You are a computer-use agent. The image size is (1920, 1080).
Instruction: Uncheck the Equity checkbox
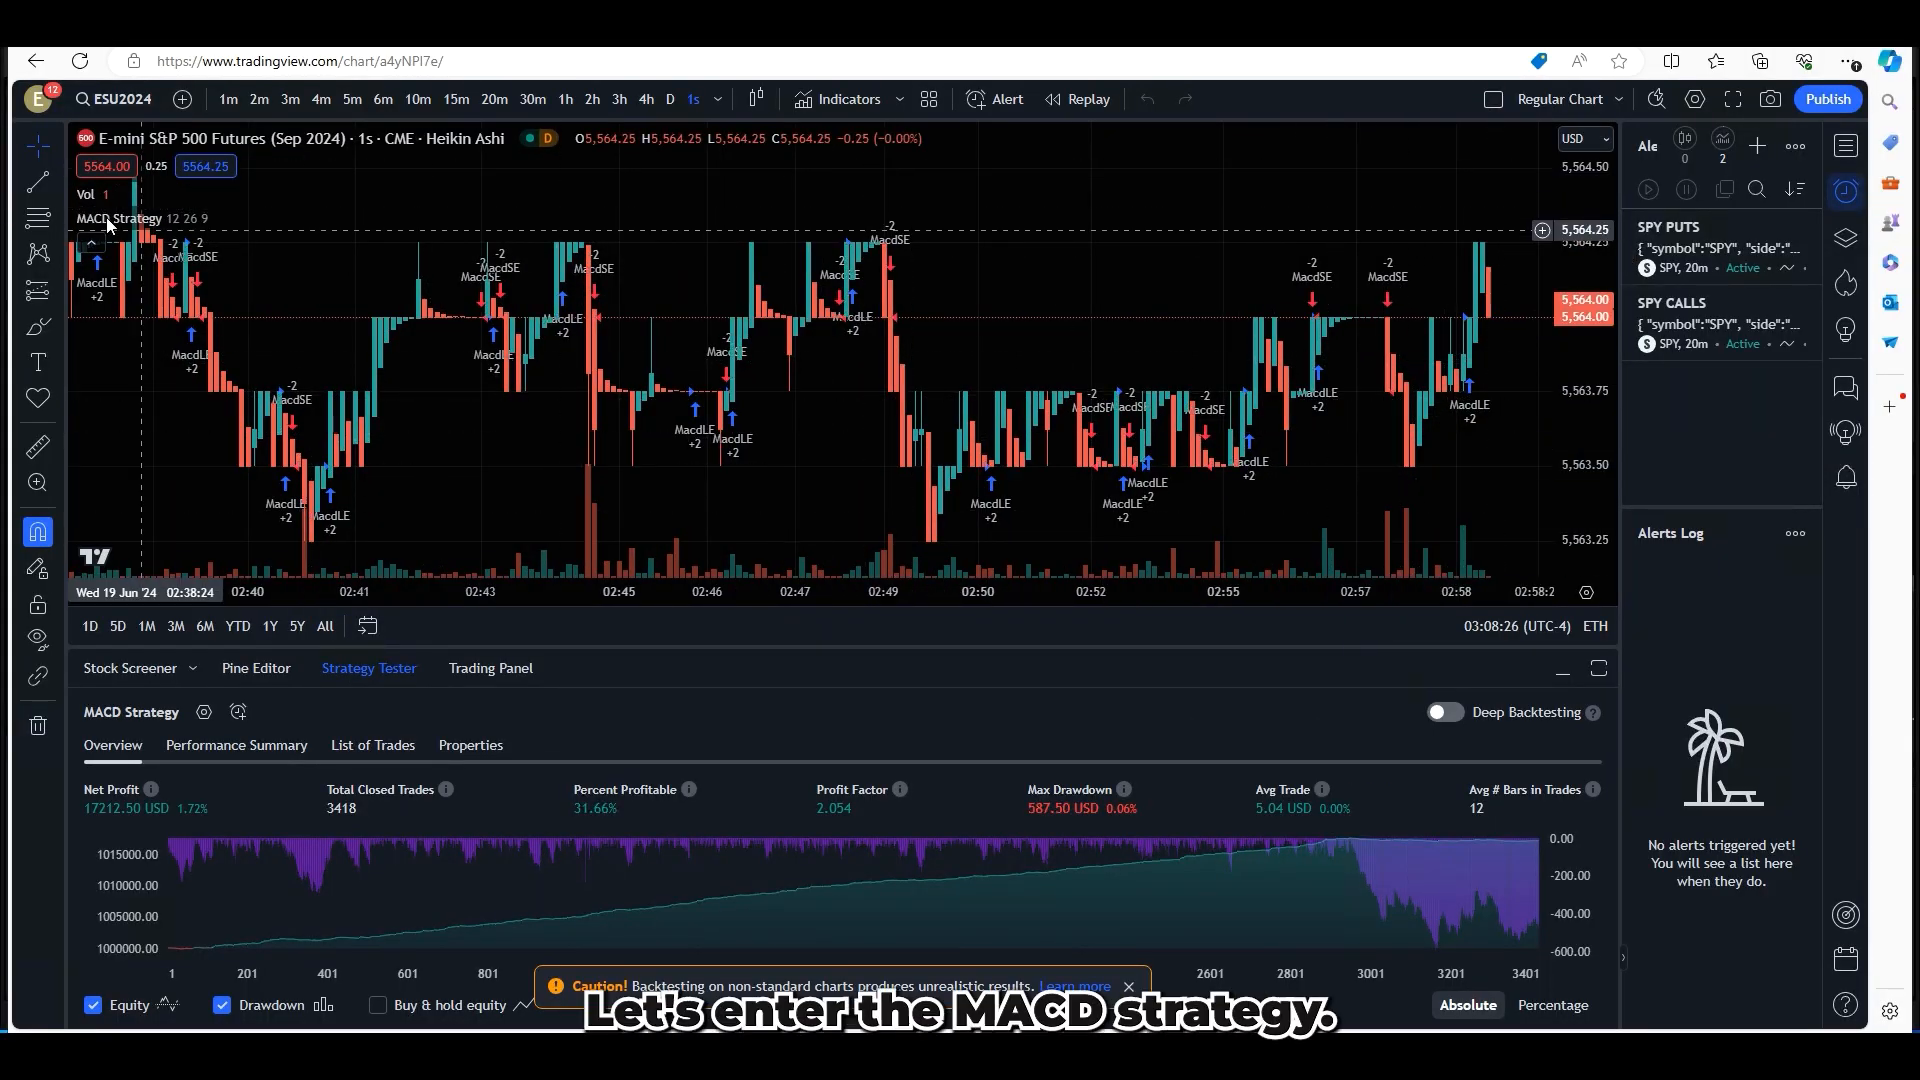tap(93, 1005)
